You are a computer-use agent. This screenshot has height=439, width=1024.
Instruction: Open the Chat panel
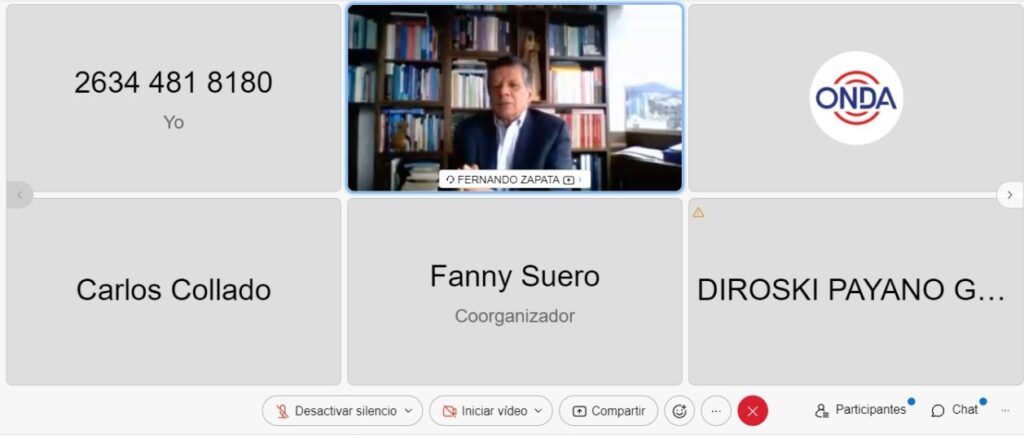click(955, 410)
